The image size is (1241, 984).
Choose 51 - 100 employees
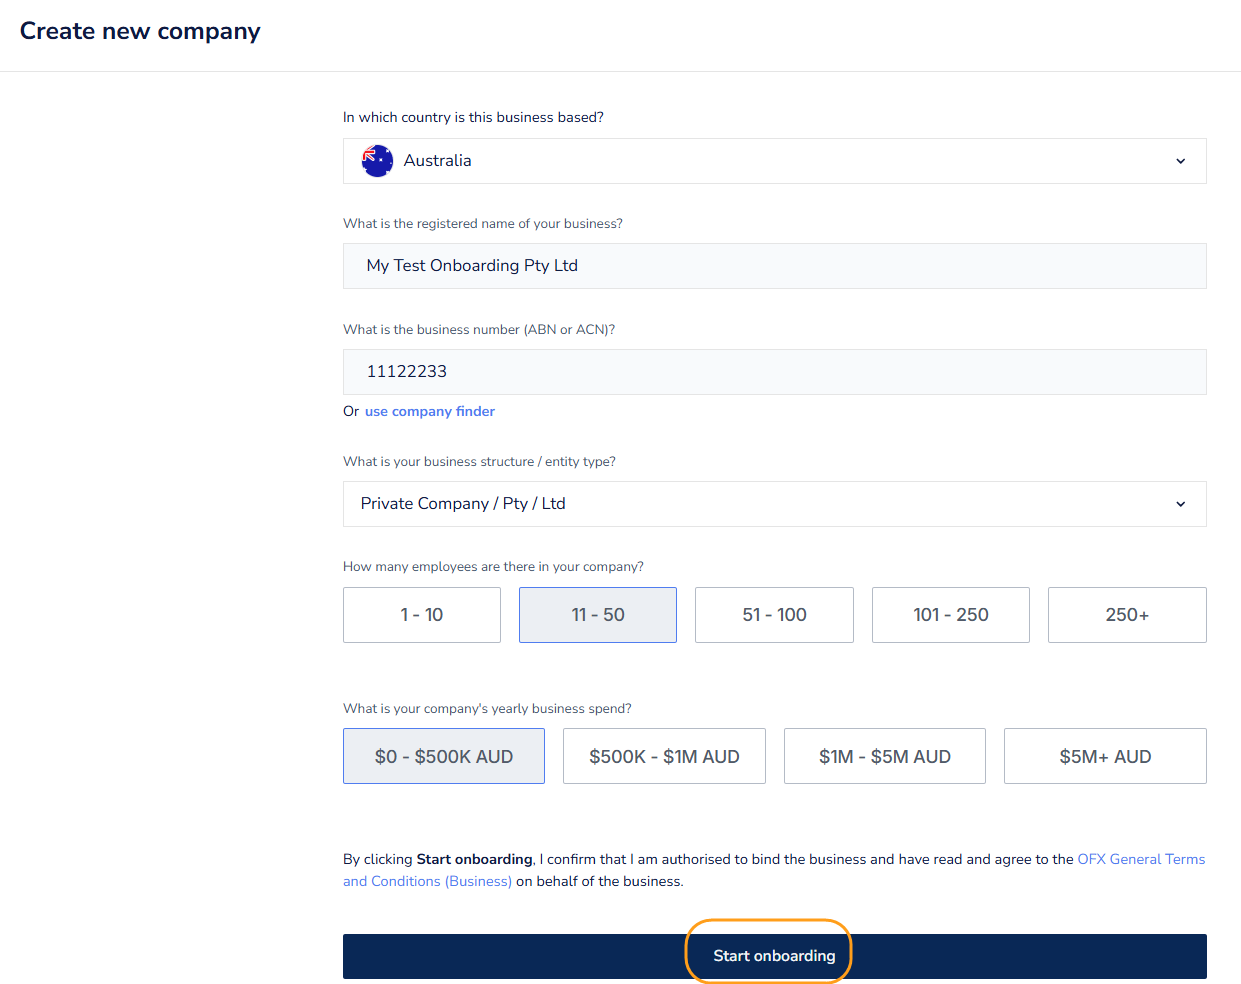coord(774,615)
